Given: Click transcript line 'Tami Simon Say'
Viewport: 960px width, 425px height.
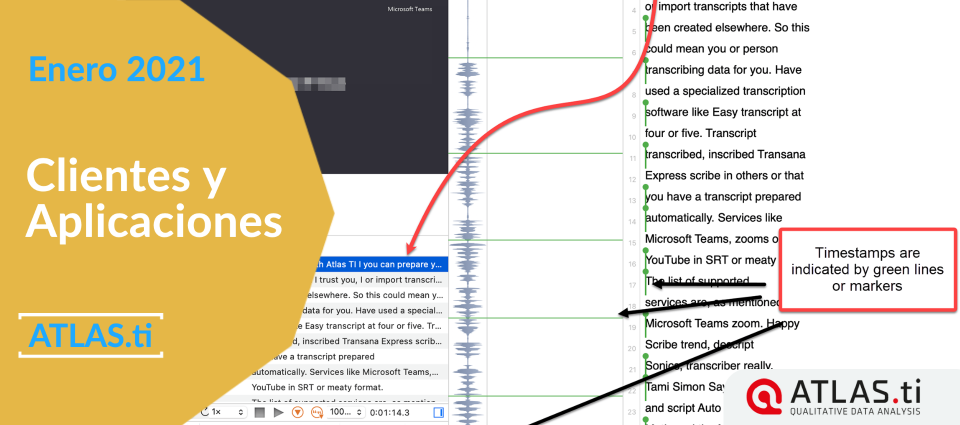Looking at the screenshot, I should pyautogui.click(x=686, y=386).
